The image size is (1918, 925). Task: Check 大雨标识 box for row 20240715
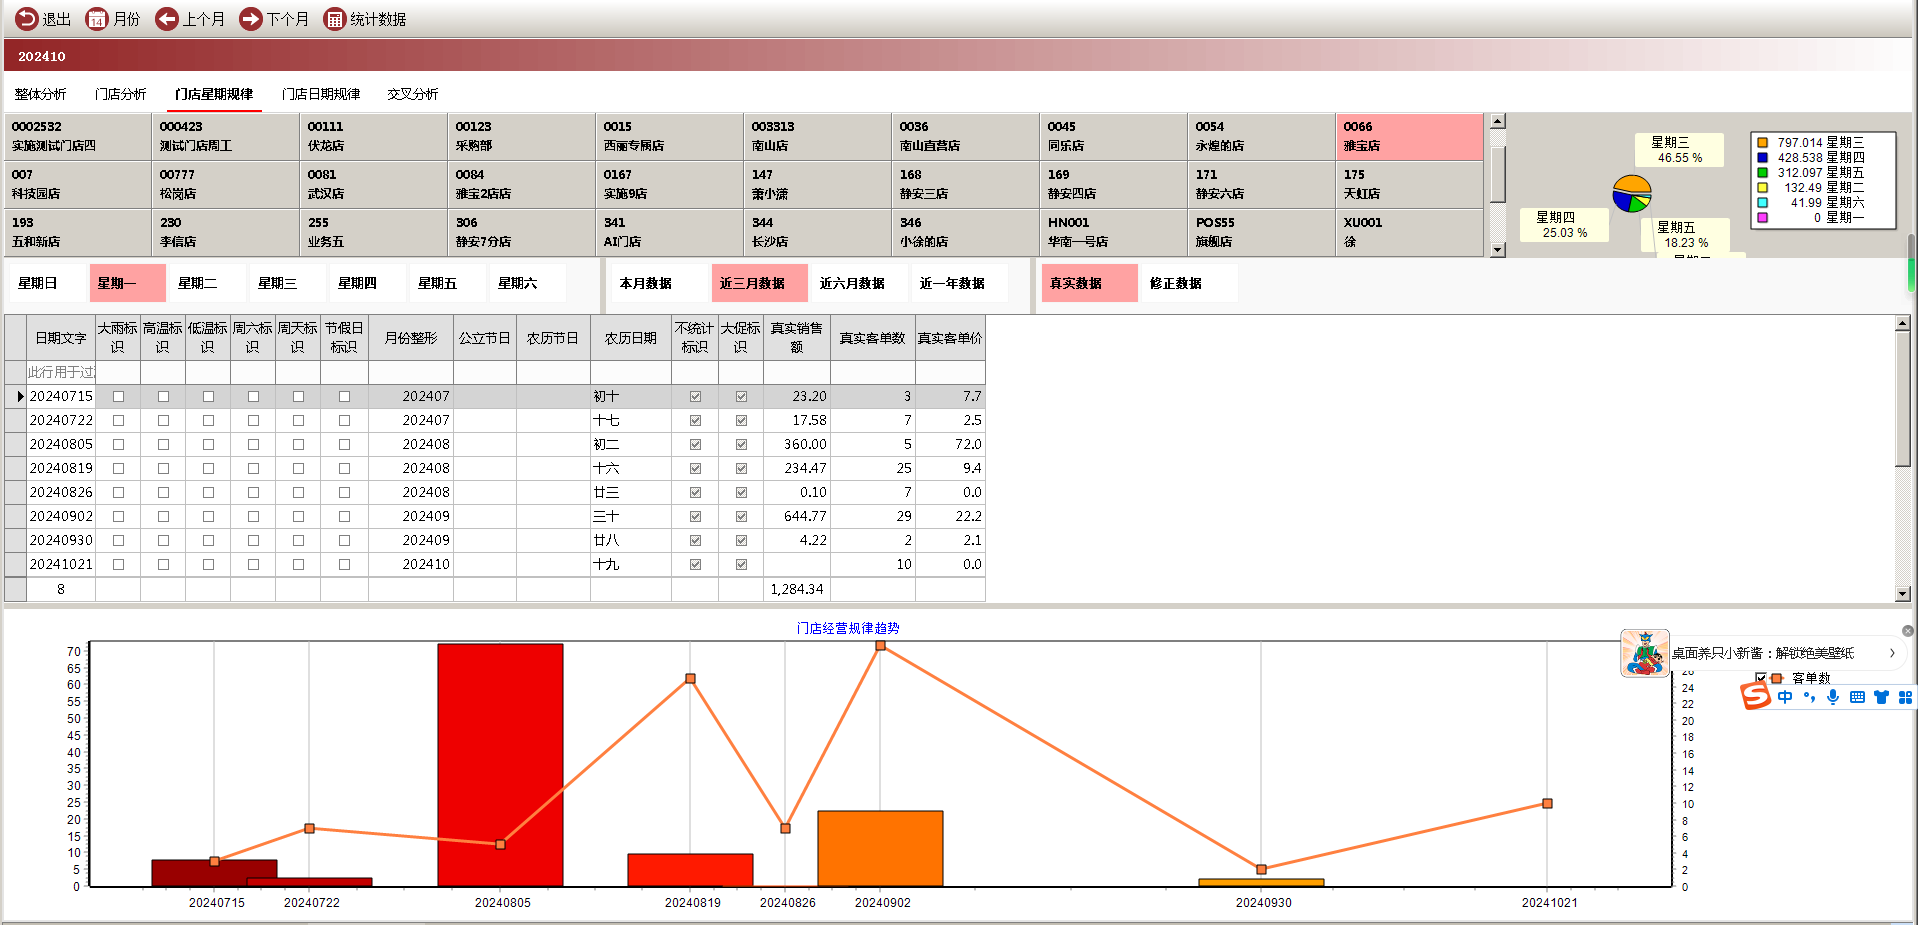[x=118, y=397]
